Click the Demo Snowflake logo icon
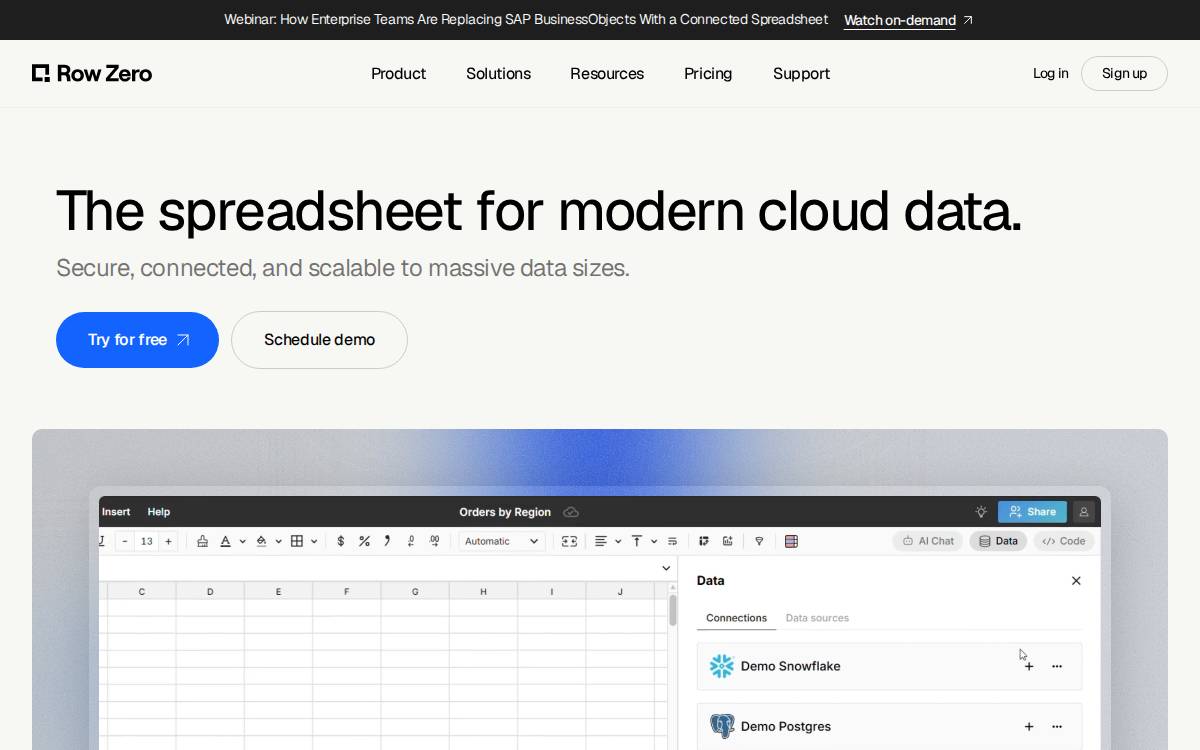 tap(722, 666)
